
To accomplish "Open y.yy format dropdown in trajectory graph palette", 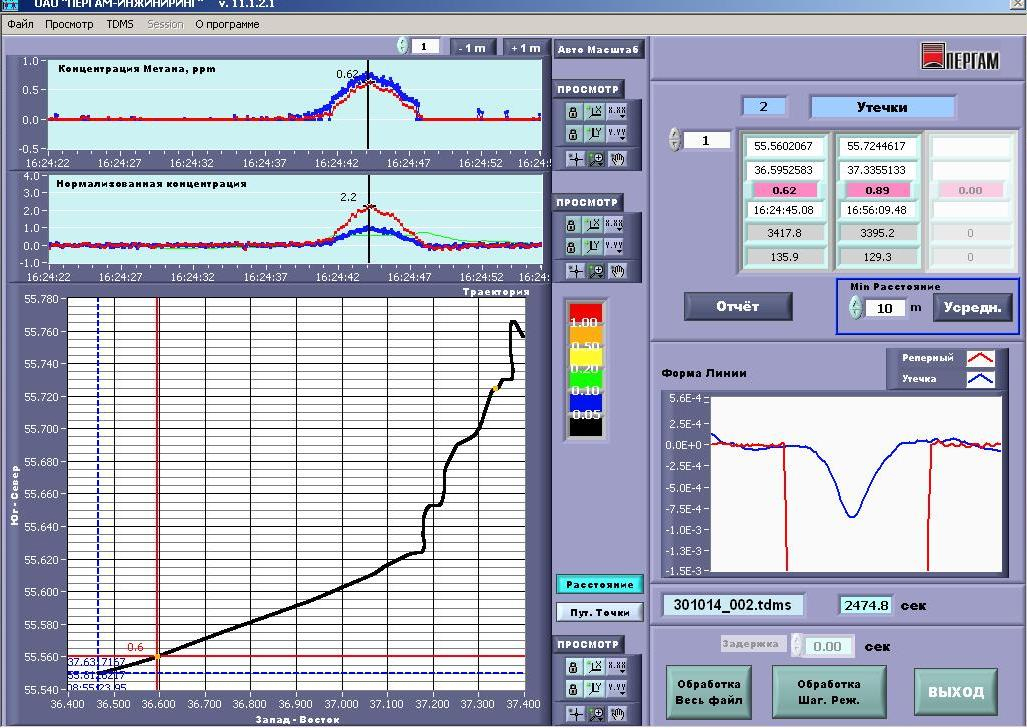I will tap(616, 689).
